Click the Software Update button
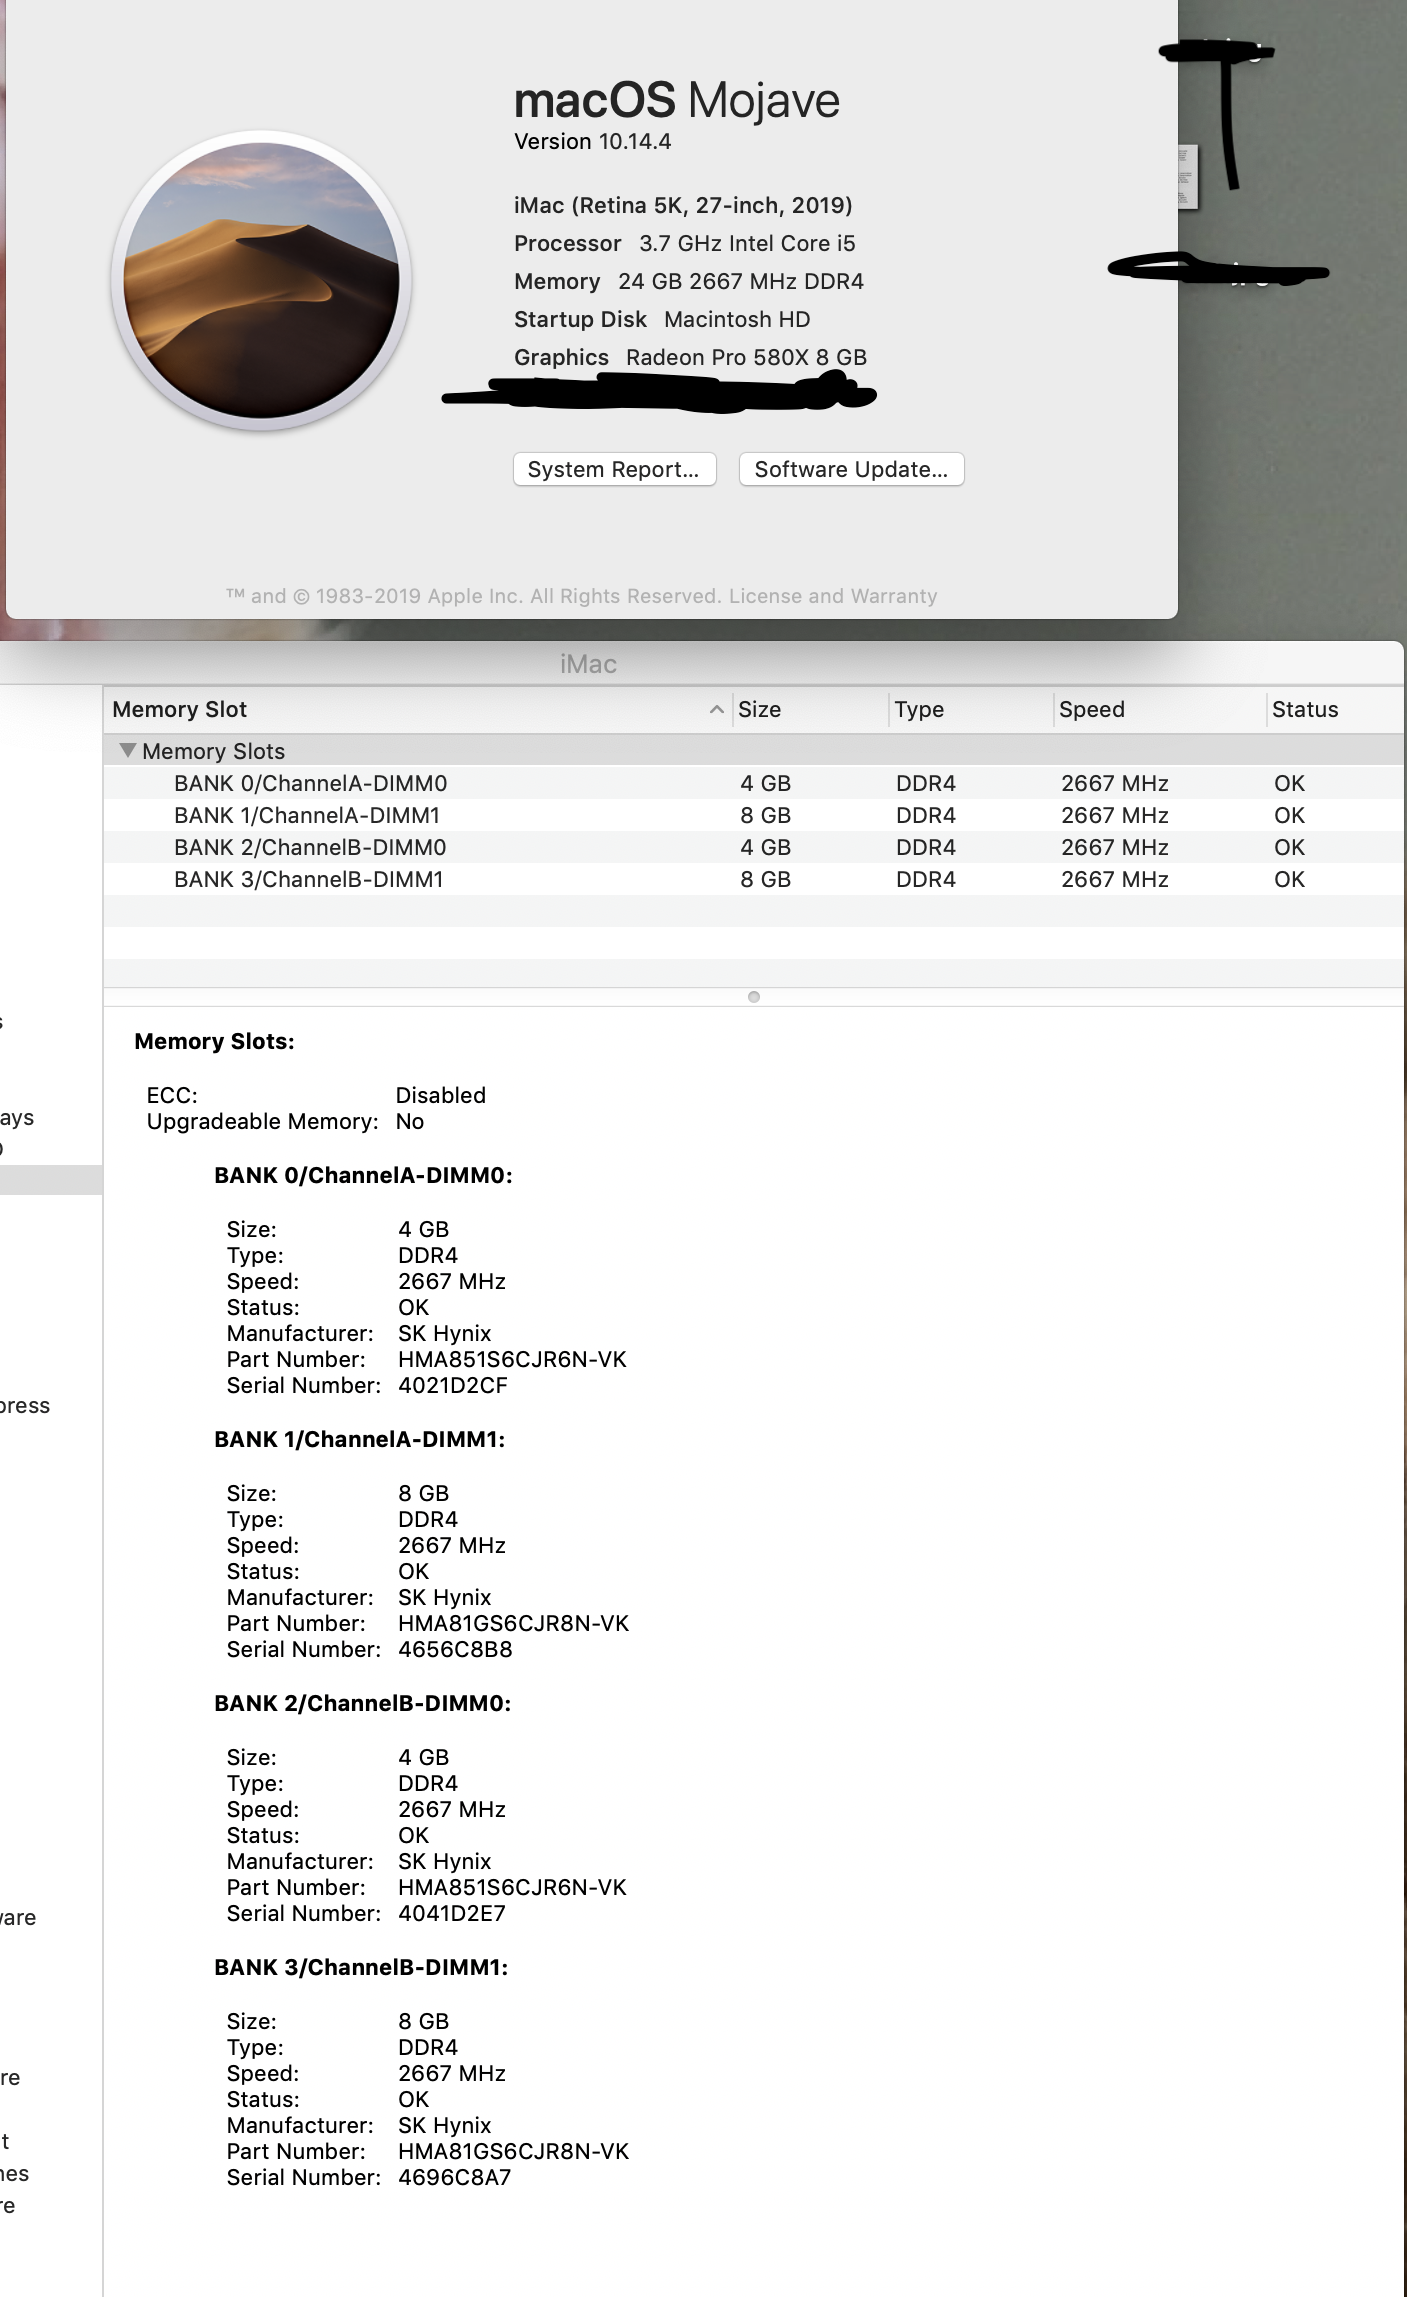 pyautogui.click(x=851, y=470)
